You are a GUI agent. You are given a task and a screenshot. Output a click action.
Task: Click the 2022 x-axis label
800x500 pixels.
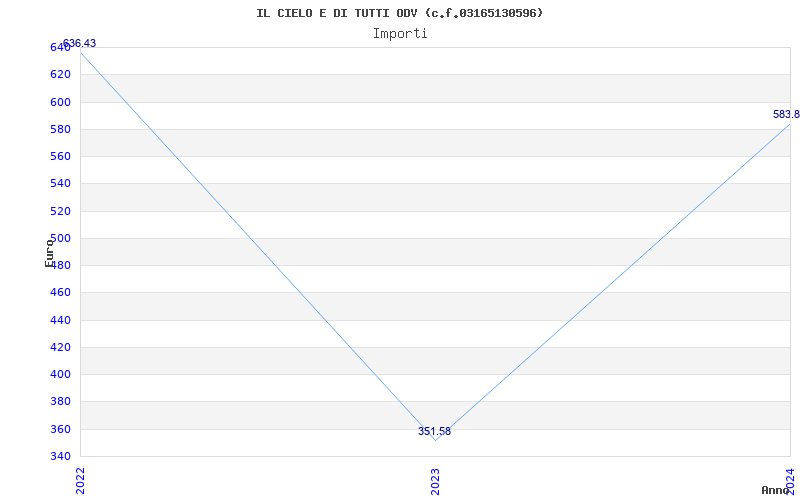(x=80, y=481)
